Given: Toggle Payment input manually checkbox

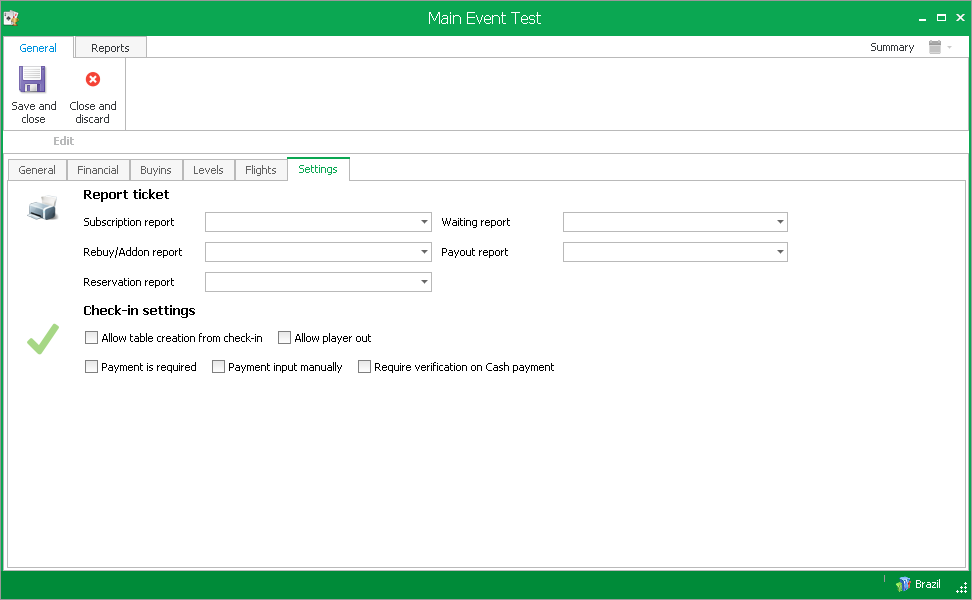Looking at the screenshot, I should (218, 367).
